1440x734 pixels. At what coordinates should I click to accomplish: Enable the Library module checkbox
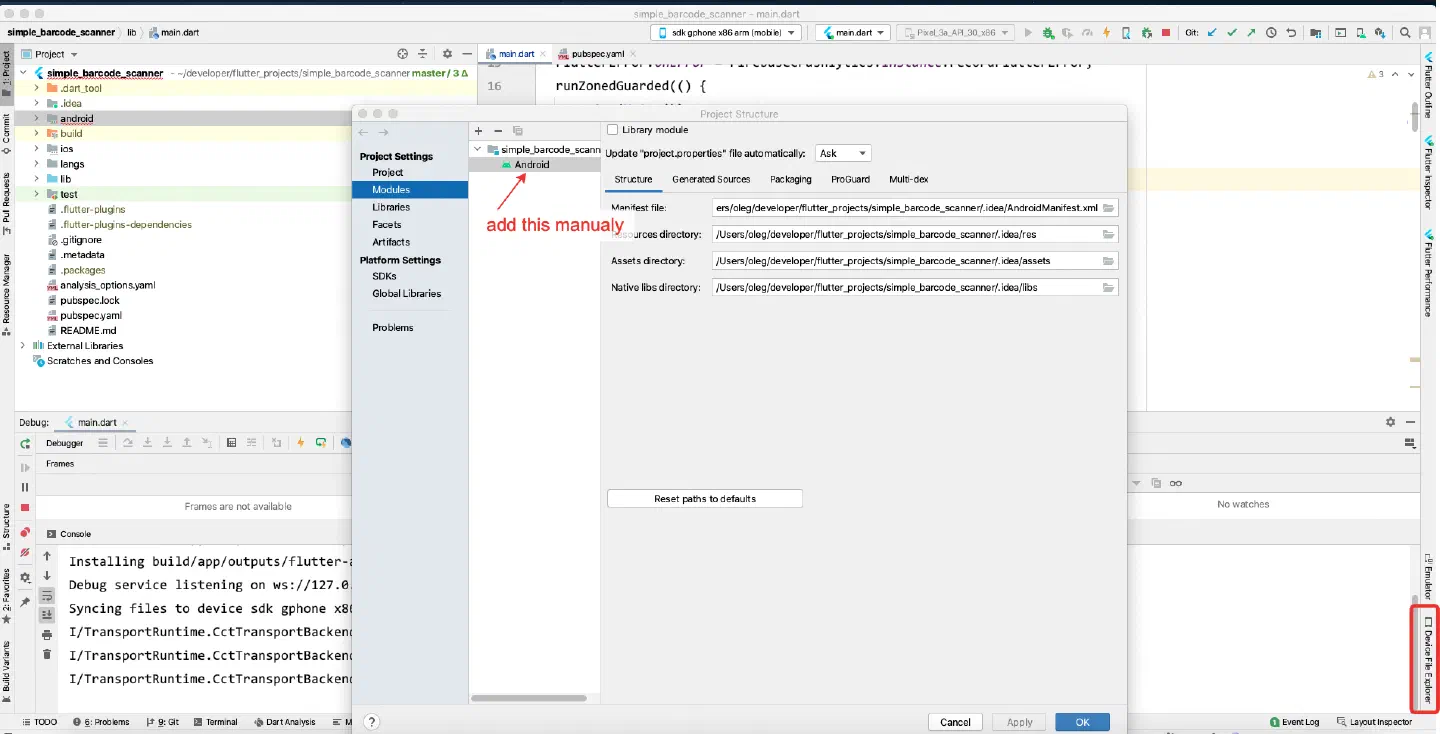(x=612, y=130)
